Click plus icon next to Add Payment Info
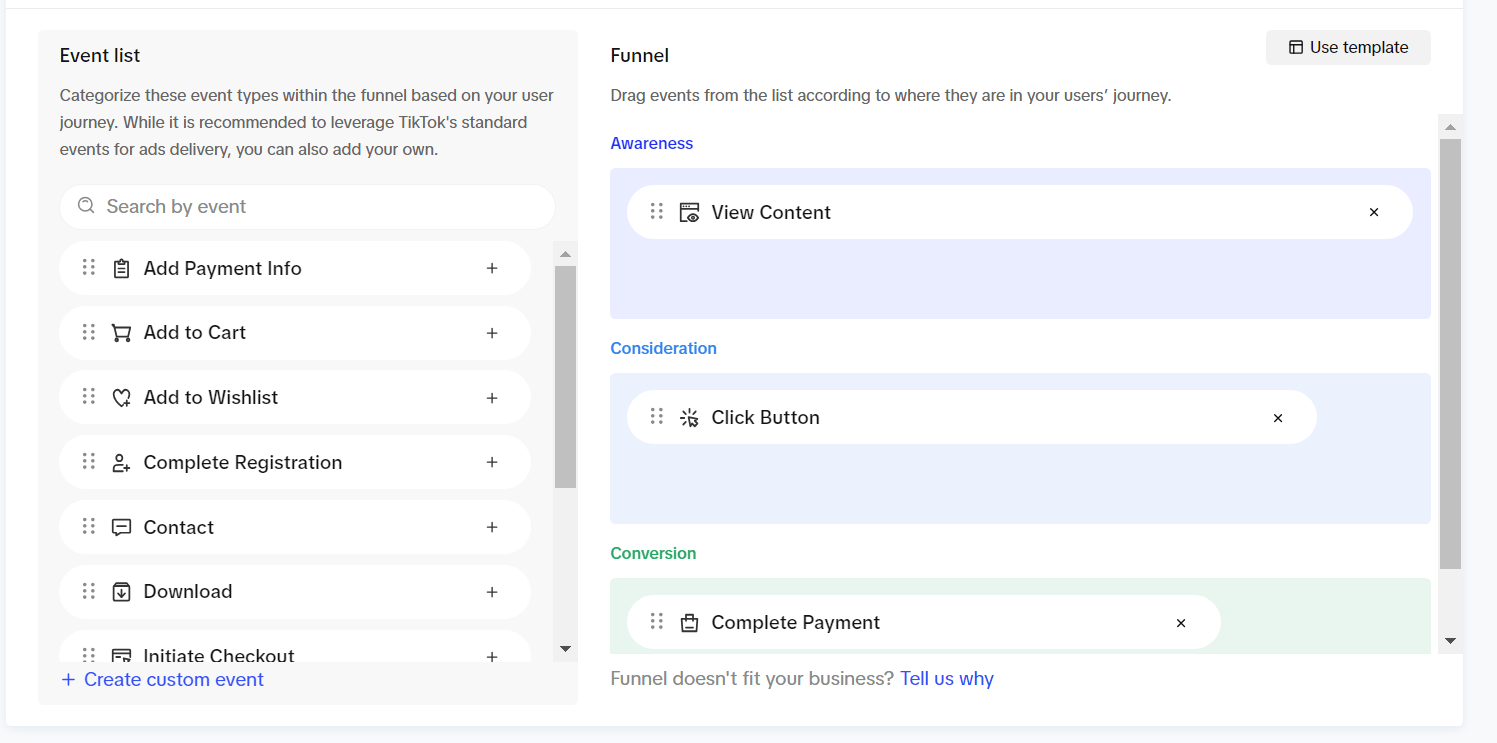The height and width of the screenshot is (743, 1497). pyautogui.click(x=491, y=268)
